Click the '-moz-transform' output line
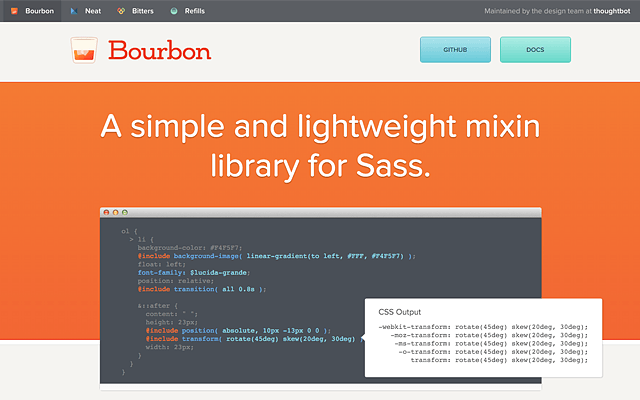Viewport: 640px width, 400px height. pos(489,335)
